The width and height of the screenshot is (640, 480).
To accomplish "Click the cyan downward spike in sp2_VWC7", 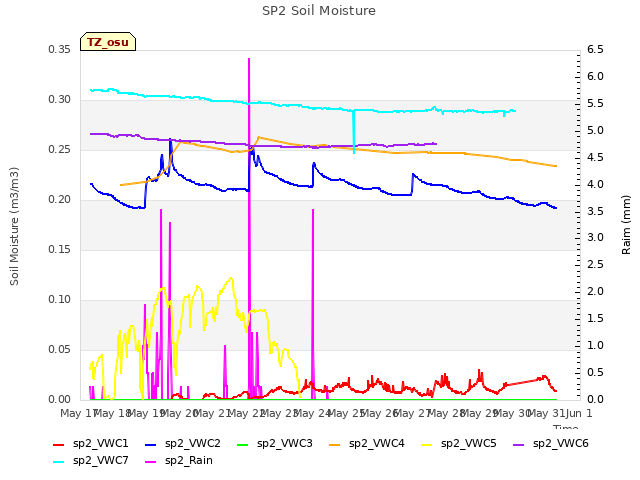I will [354, 131].
